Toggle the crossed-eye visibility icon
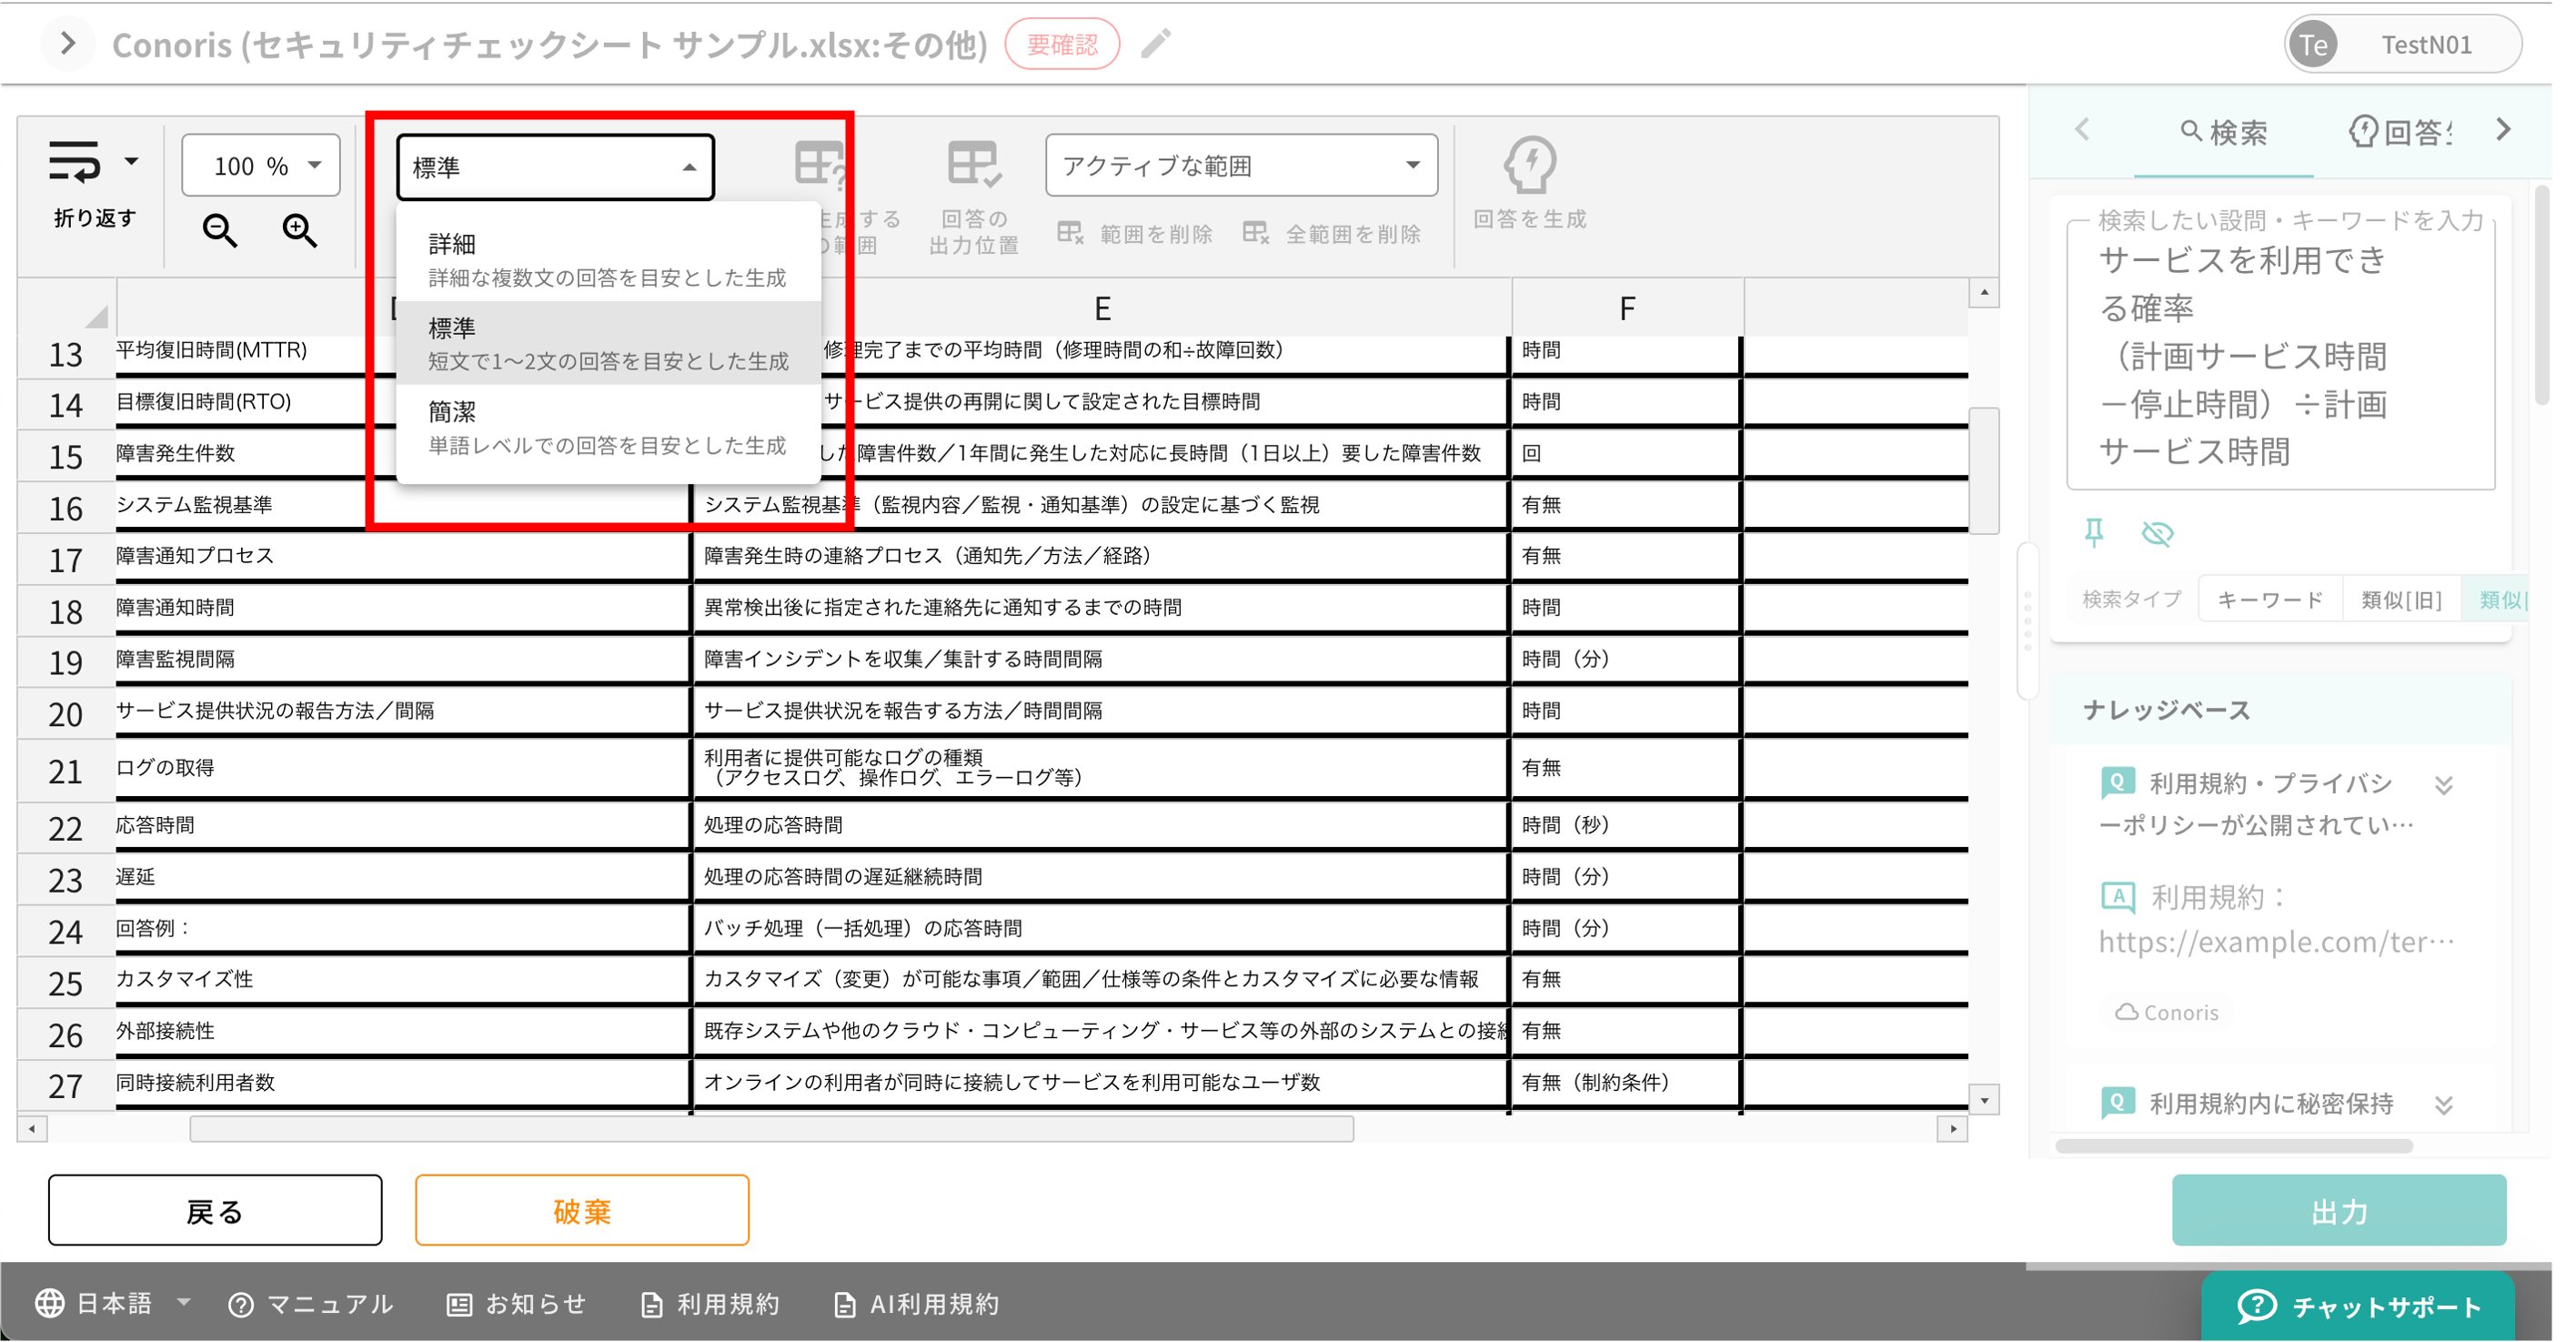Image resolution: width=2576 pixels, height=1342 pixels. [2157, 533]
